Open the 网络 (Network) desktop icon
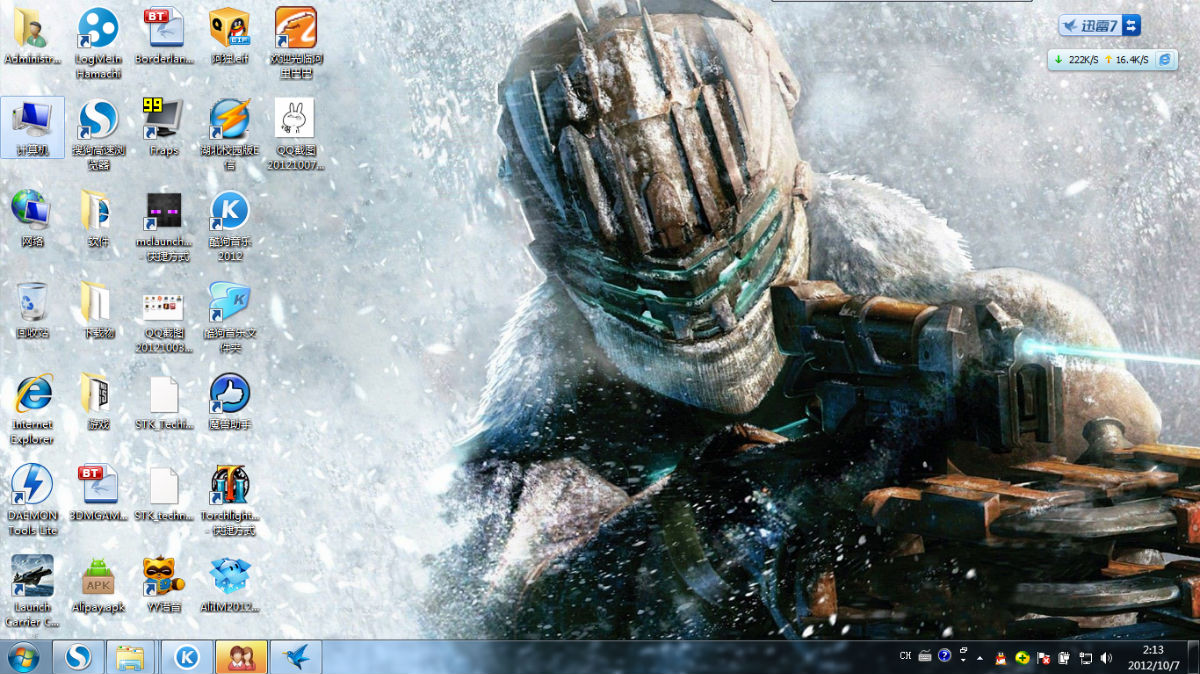 click(32, 218)
